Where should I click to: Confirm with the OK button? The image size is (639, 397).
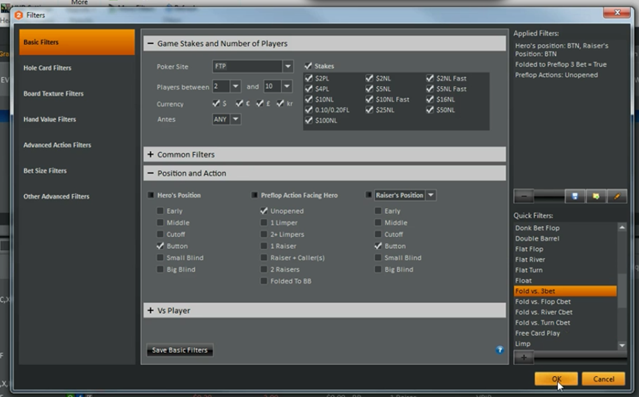(556, 379)
